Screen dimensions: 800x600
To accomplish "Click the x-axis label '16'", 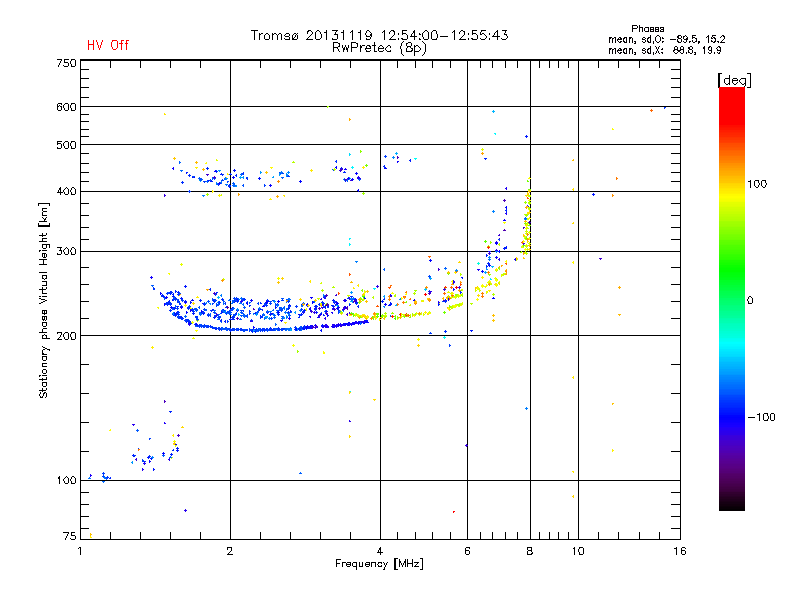I will pyautogui.click(x=680, y=551).
